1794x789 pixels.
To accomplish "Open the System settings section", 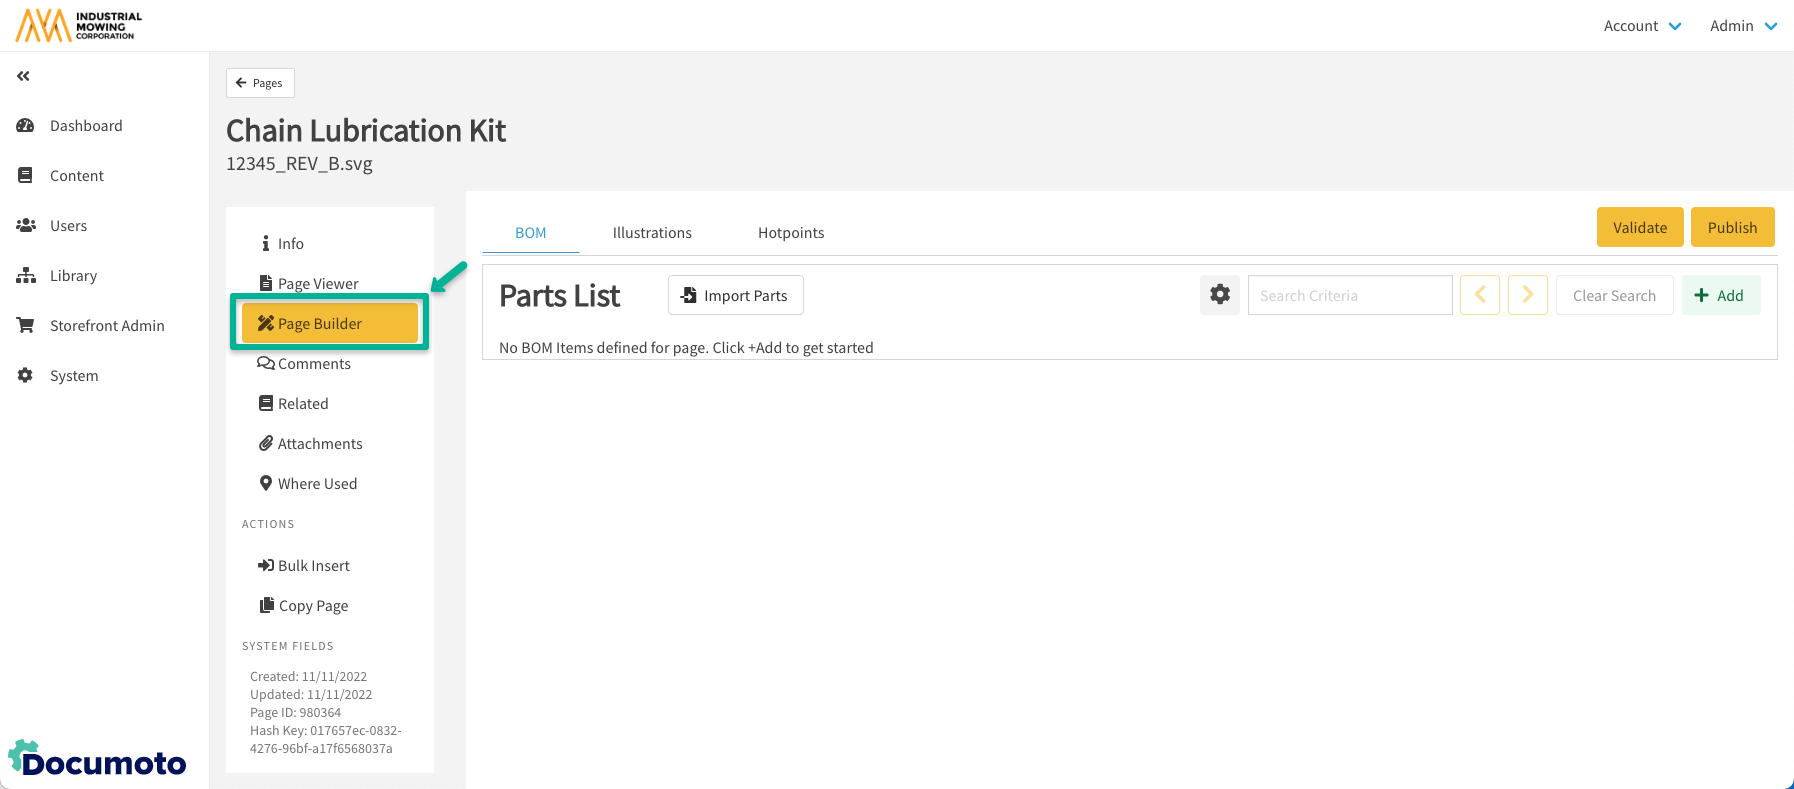I will [74, 376].
